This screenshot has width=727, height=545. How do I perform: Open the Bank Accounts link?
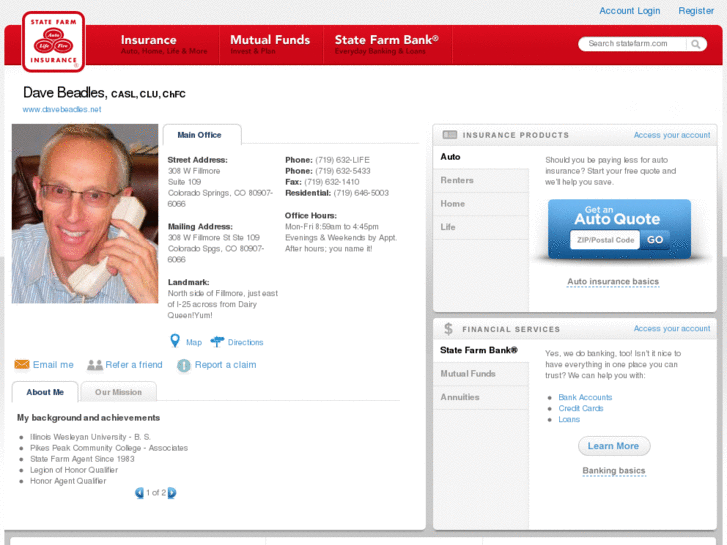click(585, 398)
